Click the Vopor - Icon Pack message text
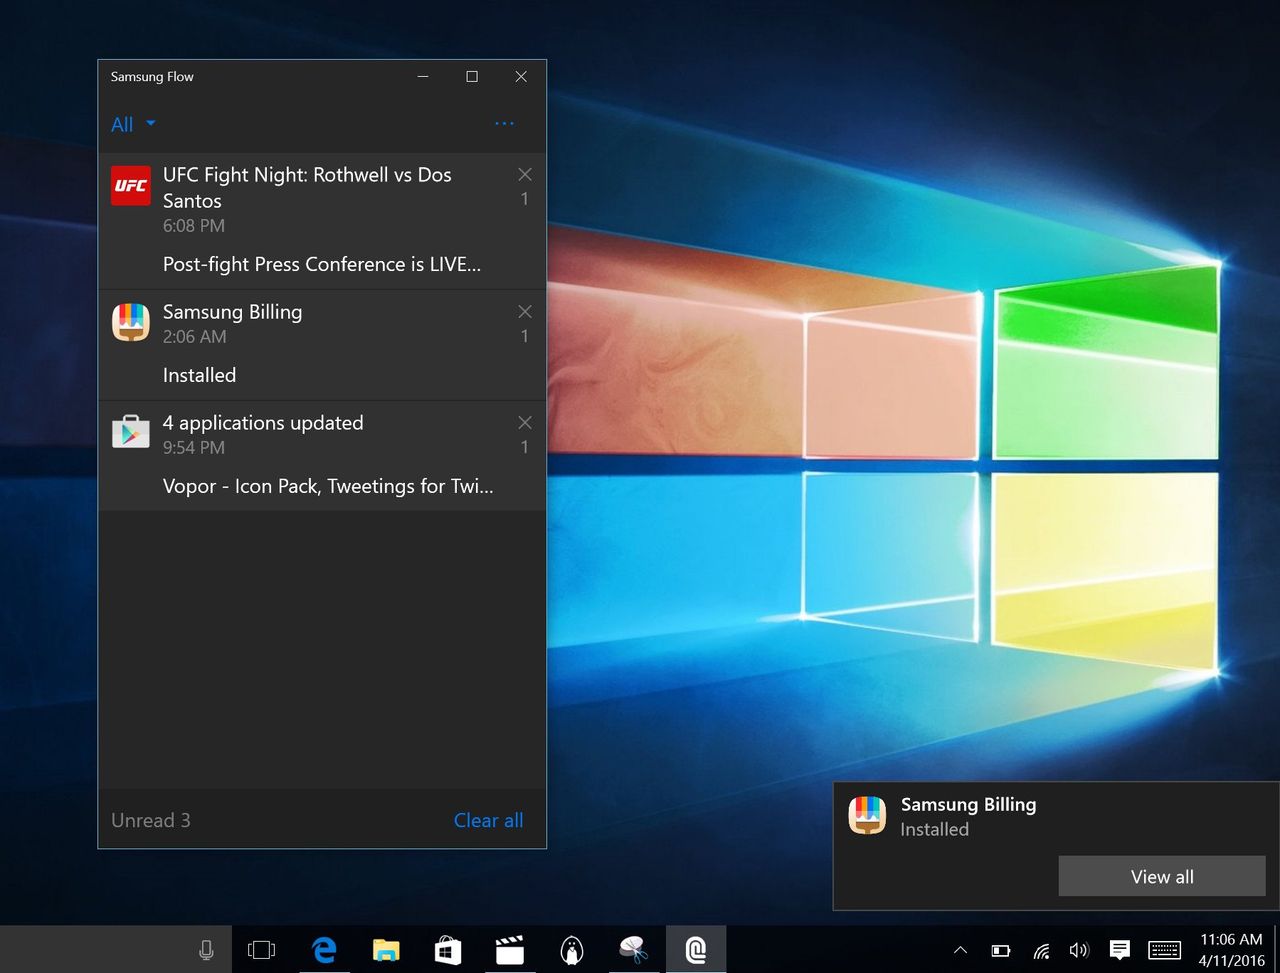 pyautogui.click(x=328, y=486)
